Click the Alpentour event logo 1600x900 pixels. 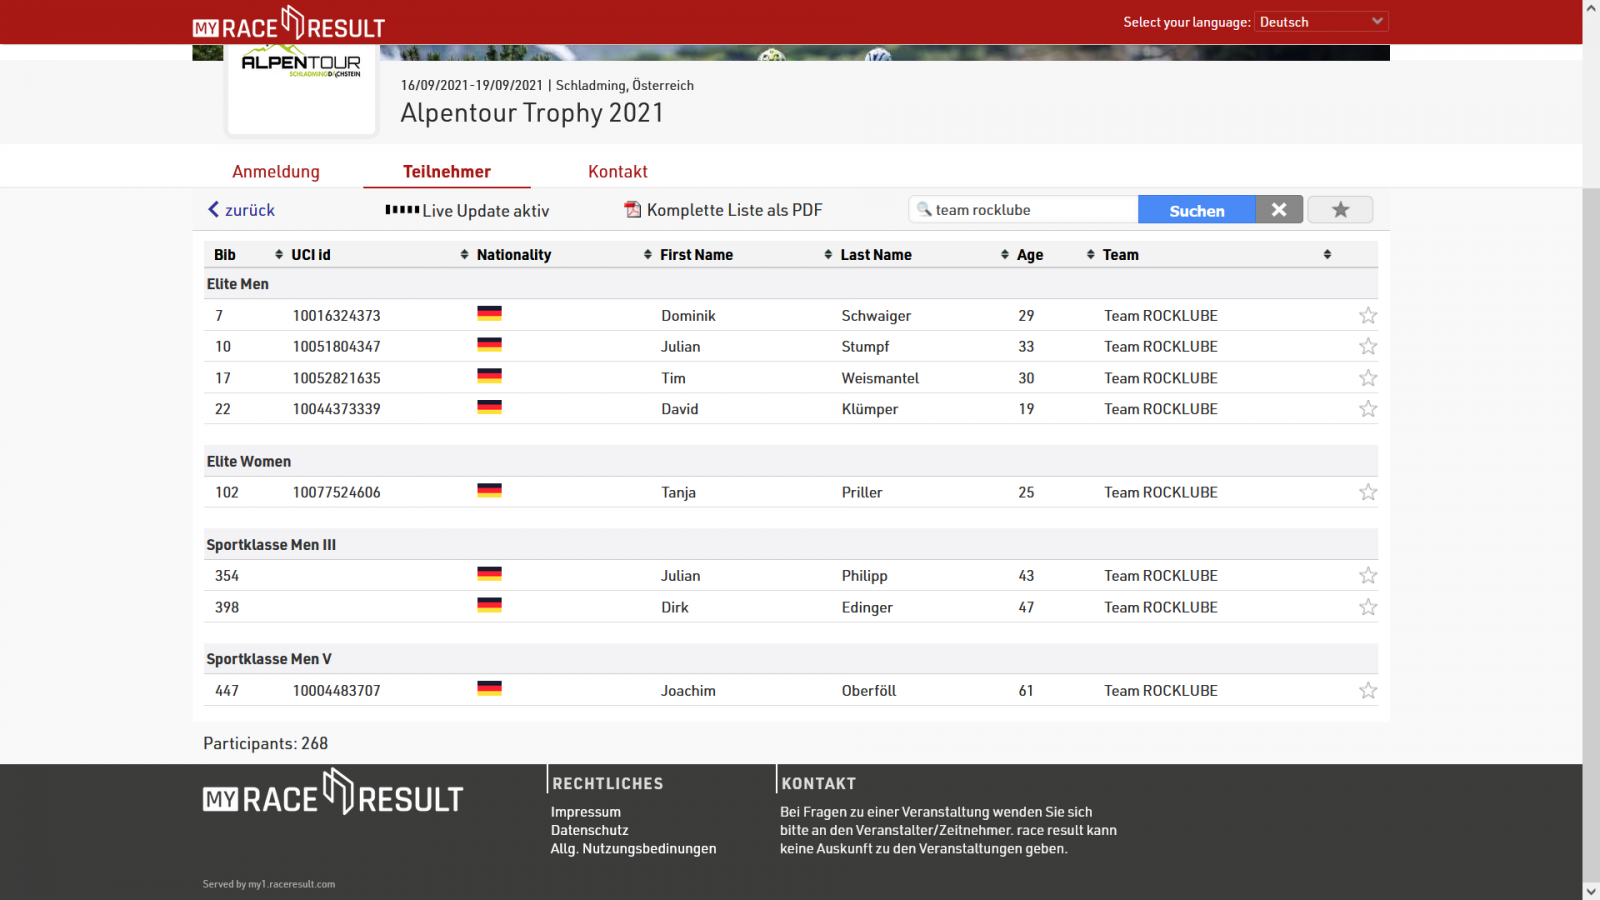point(301,66)
